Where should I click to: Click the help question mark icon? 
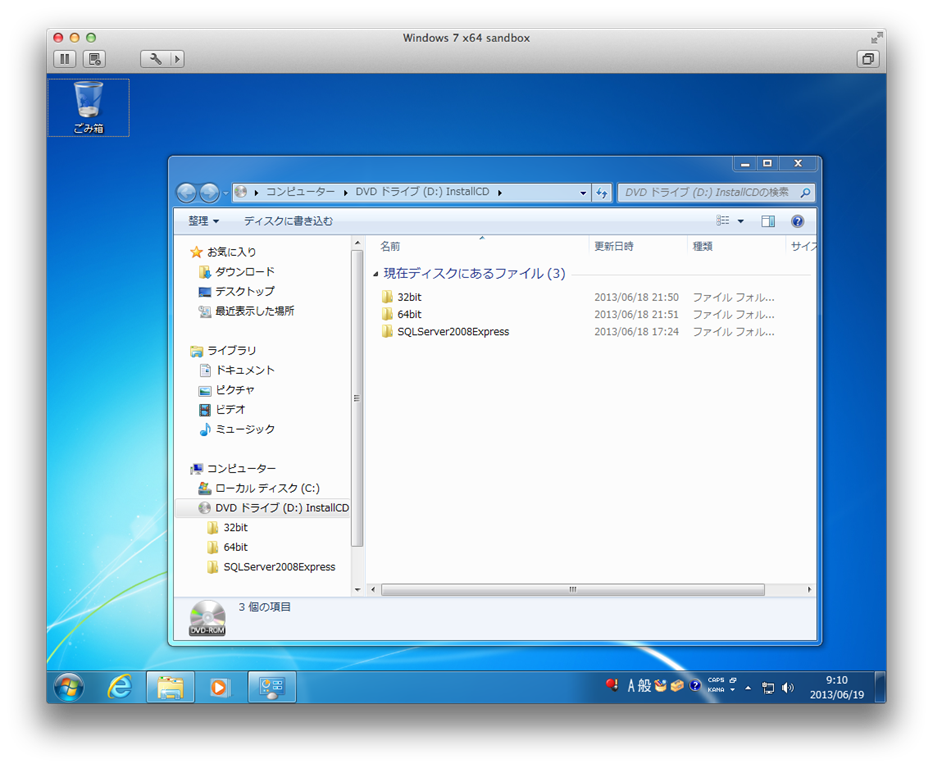click(x=797, y=221)
